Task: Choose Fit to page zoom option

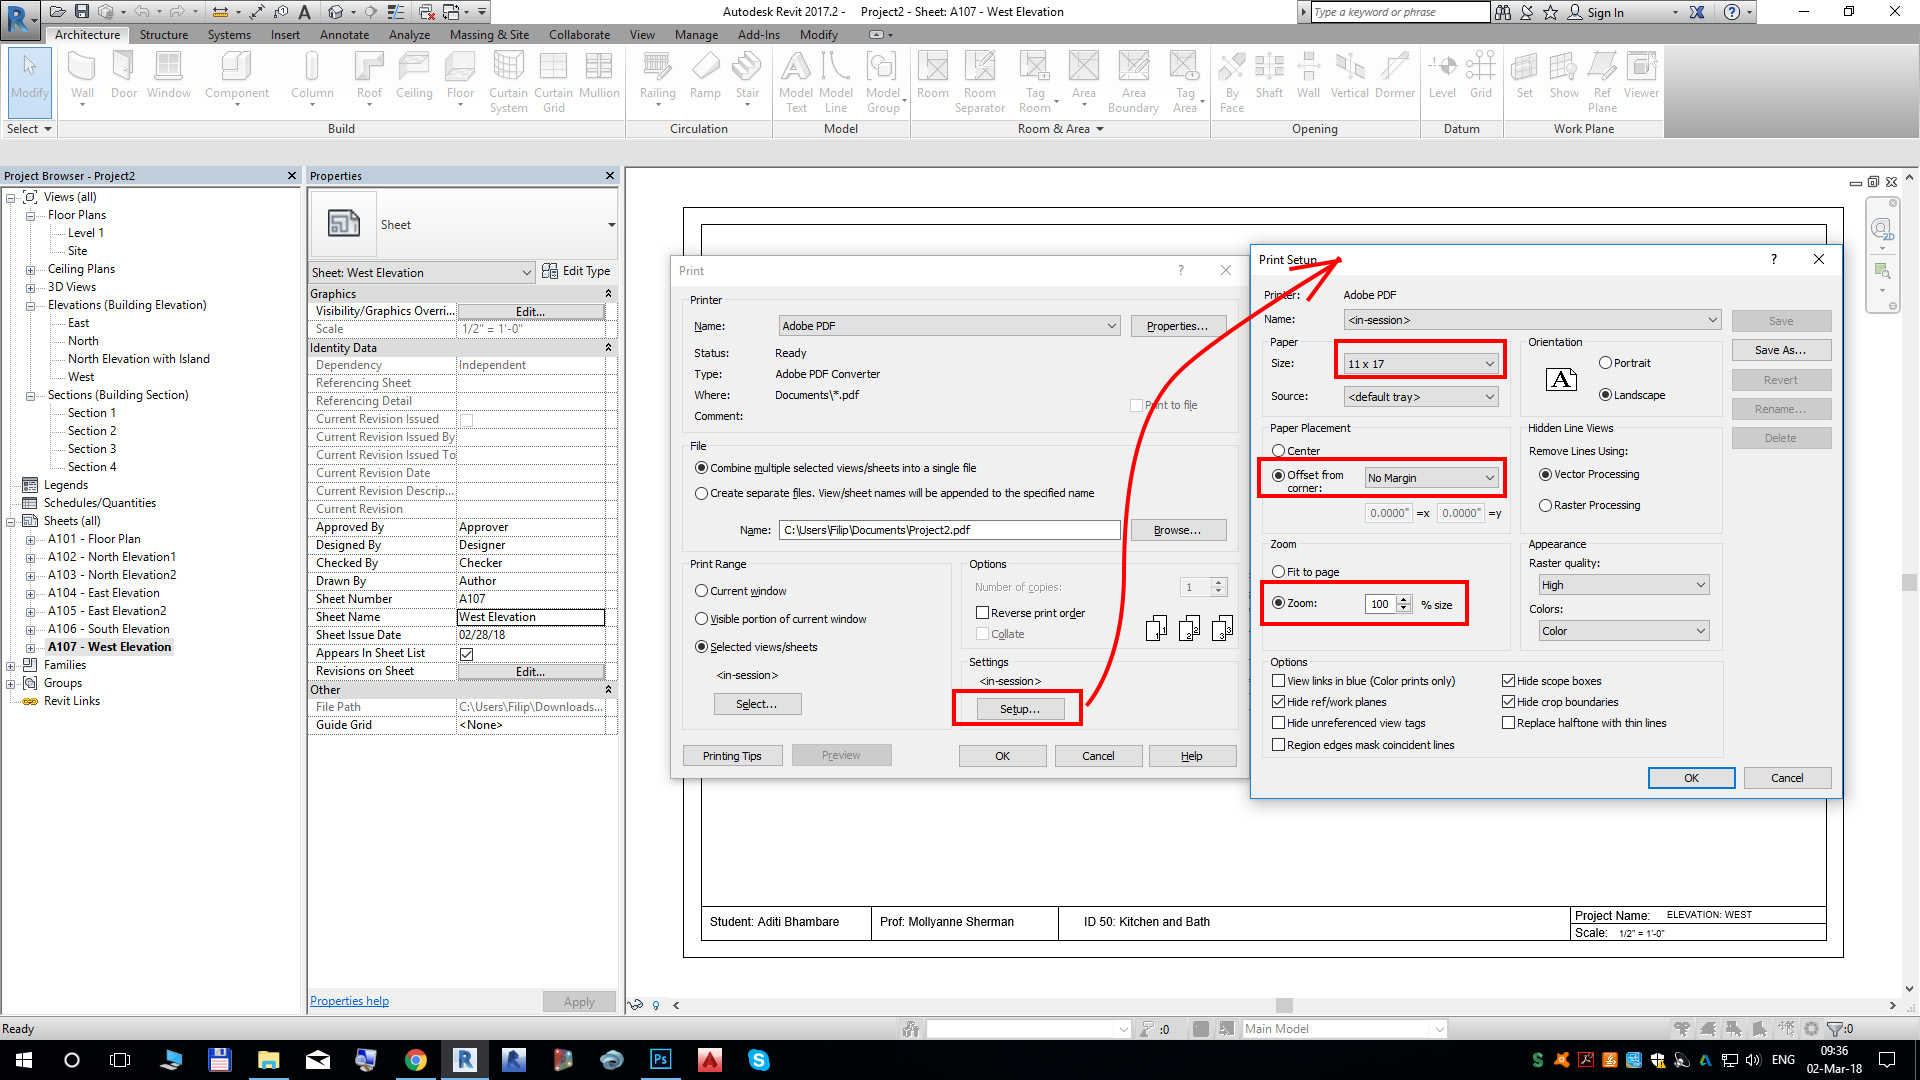Action: pos(1279,572)
